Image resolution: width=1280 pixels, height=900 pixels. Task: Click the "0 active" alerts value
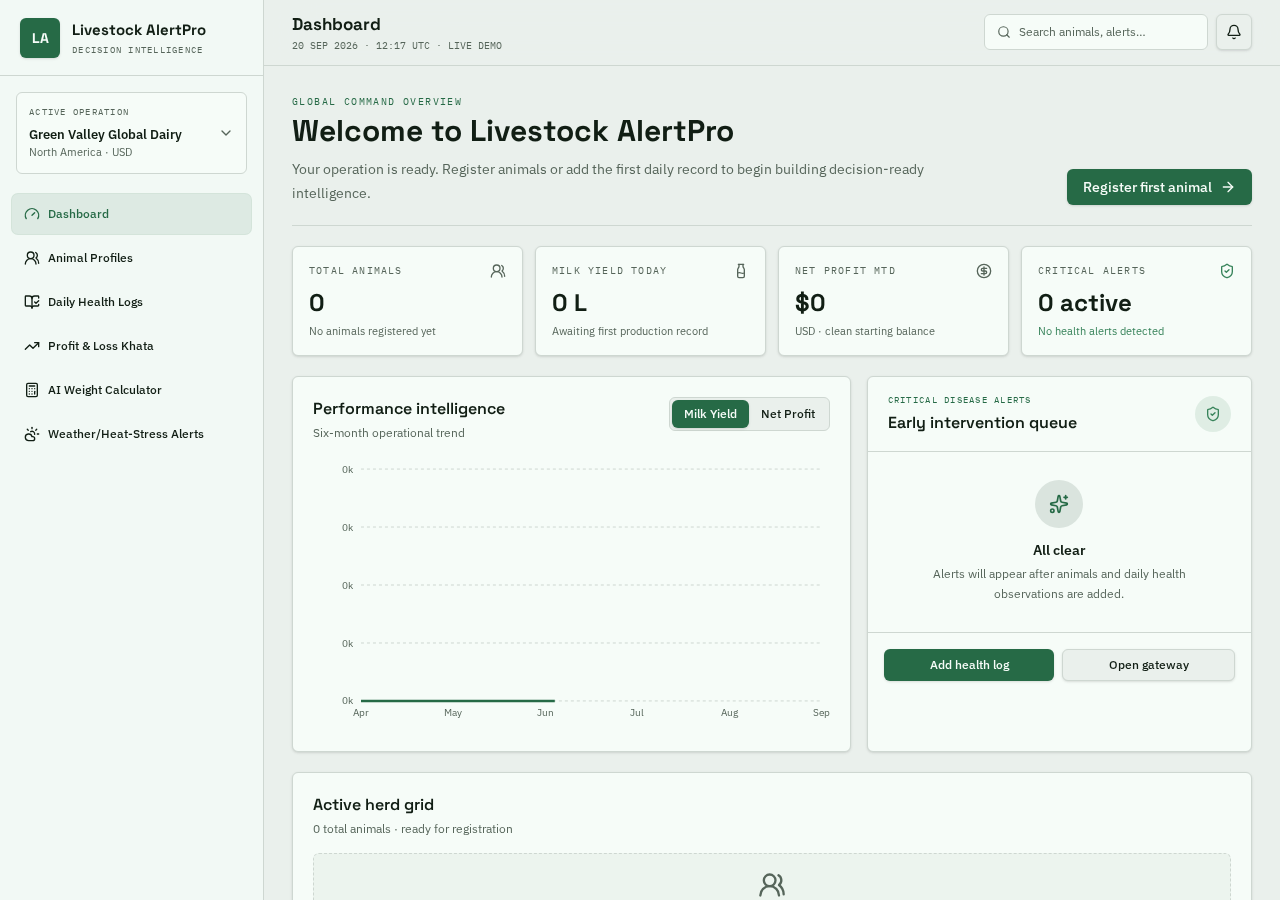click(1085, 303)
